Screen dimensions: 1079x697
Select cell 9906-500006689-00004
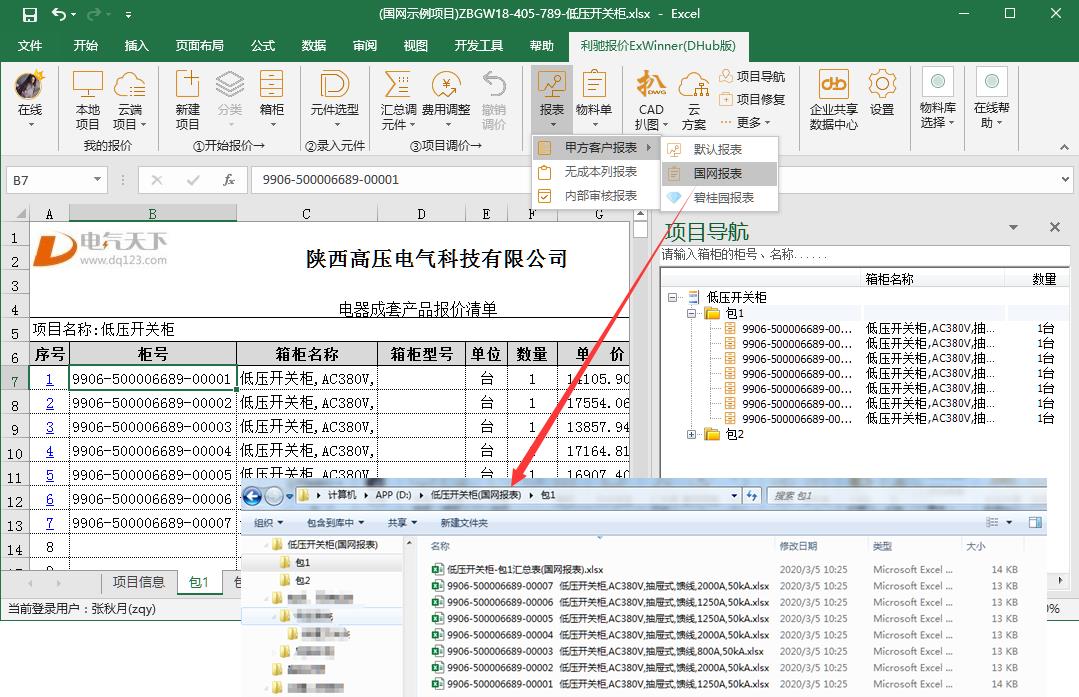click(152, 451)
